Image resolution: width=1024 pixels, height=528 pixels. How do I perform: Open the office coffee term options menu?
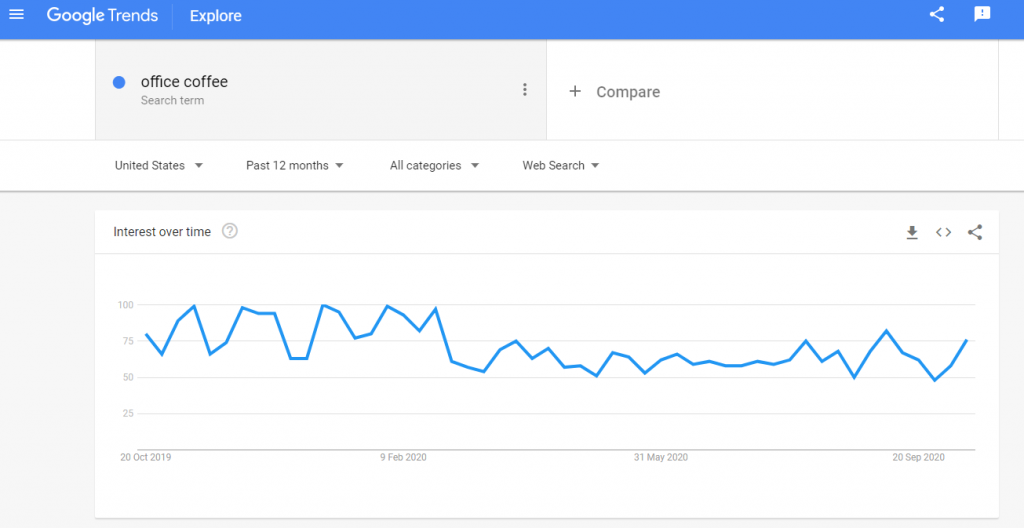(x=524, y=90)
